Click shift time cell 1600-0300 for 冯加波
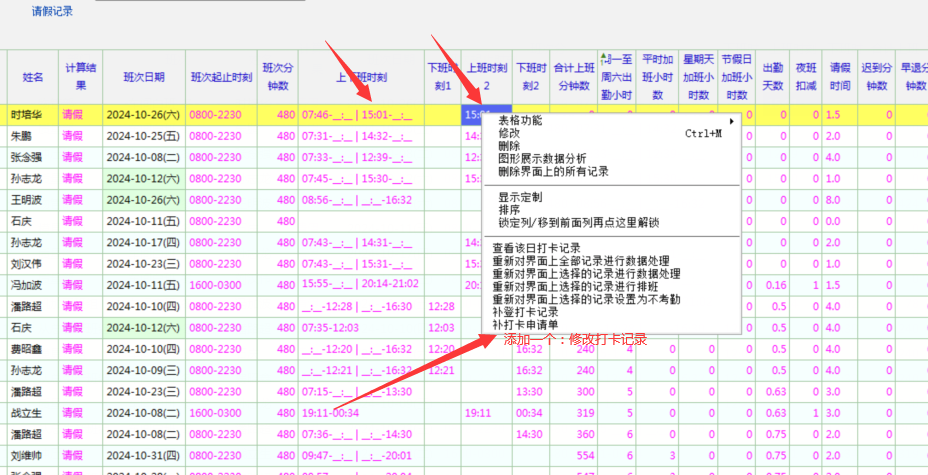Screen dimensions: 928x475 click(214, 285)
